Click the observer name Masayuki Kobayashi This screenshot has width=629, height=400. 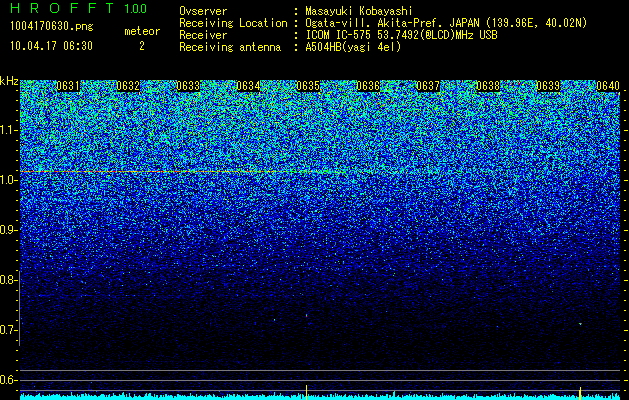359,11
